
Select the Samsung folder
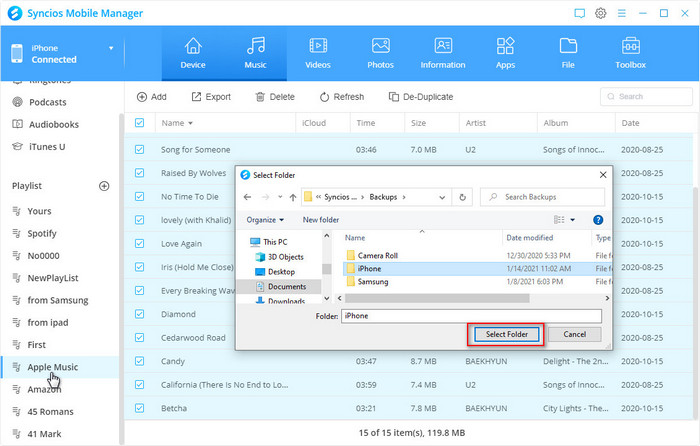coord(373,282)
